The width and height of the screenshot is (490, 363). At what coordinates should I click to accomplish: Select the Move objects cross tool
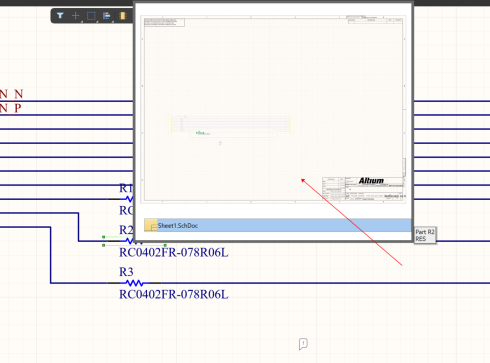[x=76, y=15]
